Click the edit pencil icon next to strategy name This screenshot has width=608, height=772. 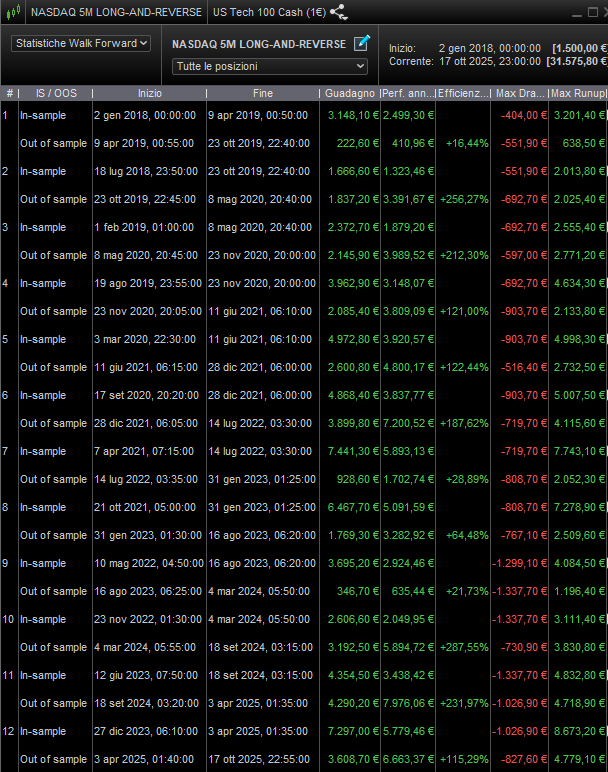pyautogui.click(x=362, y=43)
